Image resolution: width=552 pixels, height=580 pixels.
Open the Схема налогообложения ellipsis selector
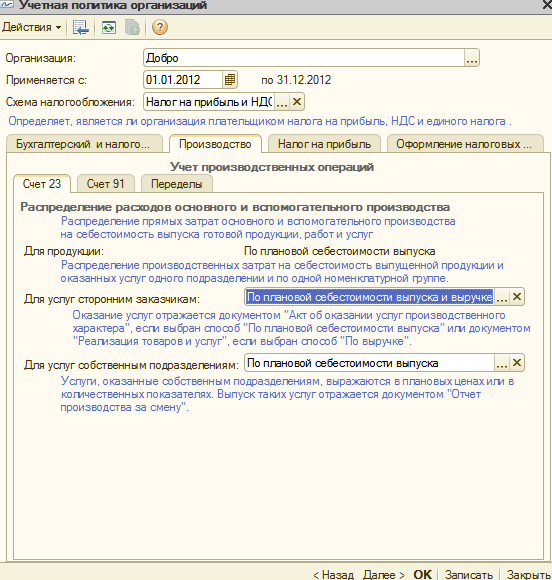(282, 102)
